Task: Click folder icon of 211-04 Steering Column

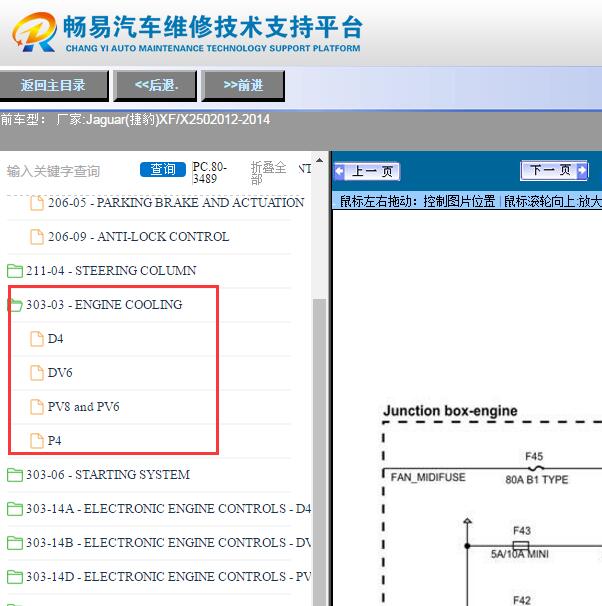Action: [x=15, y=271]
